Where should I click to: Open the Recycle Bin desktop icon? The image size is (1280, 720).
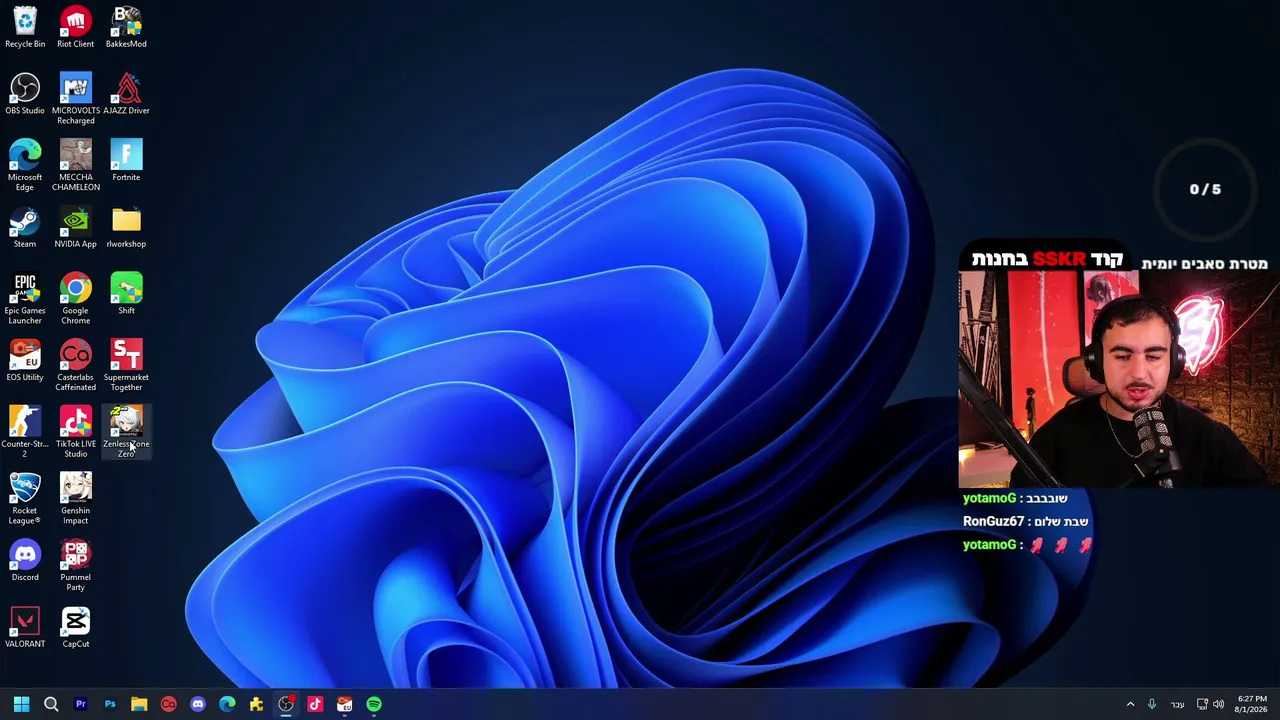pos(25,28)
